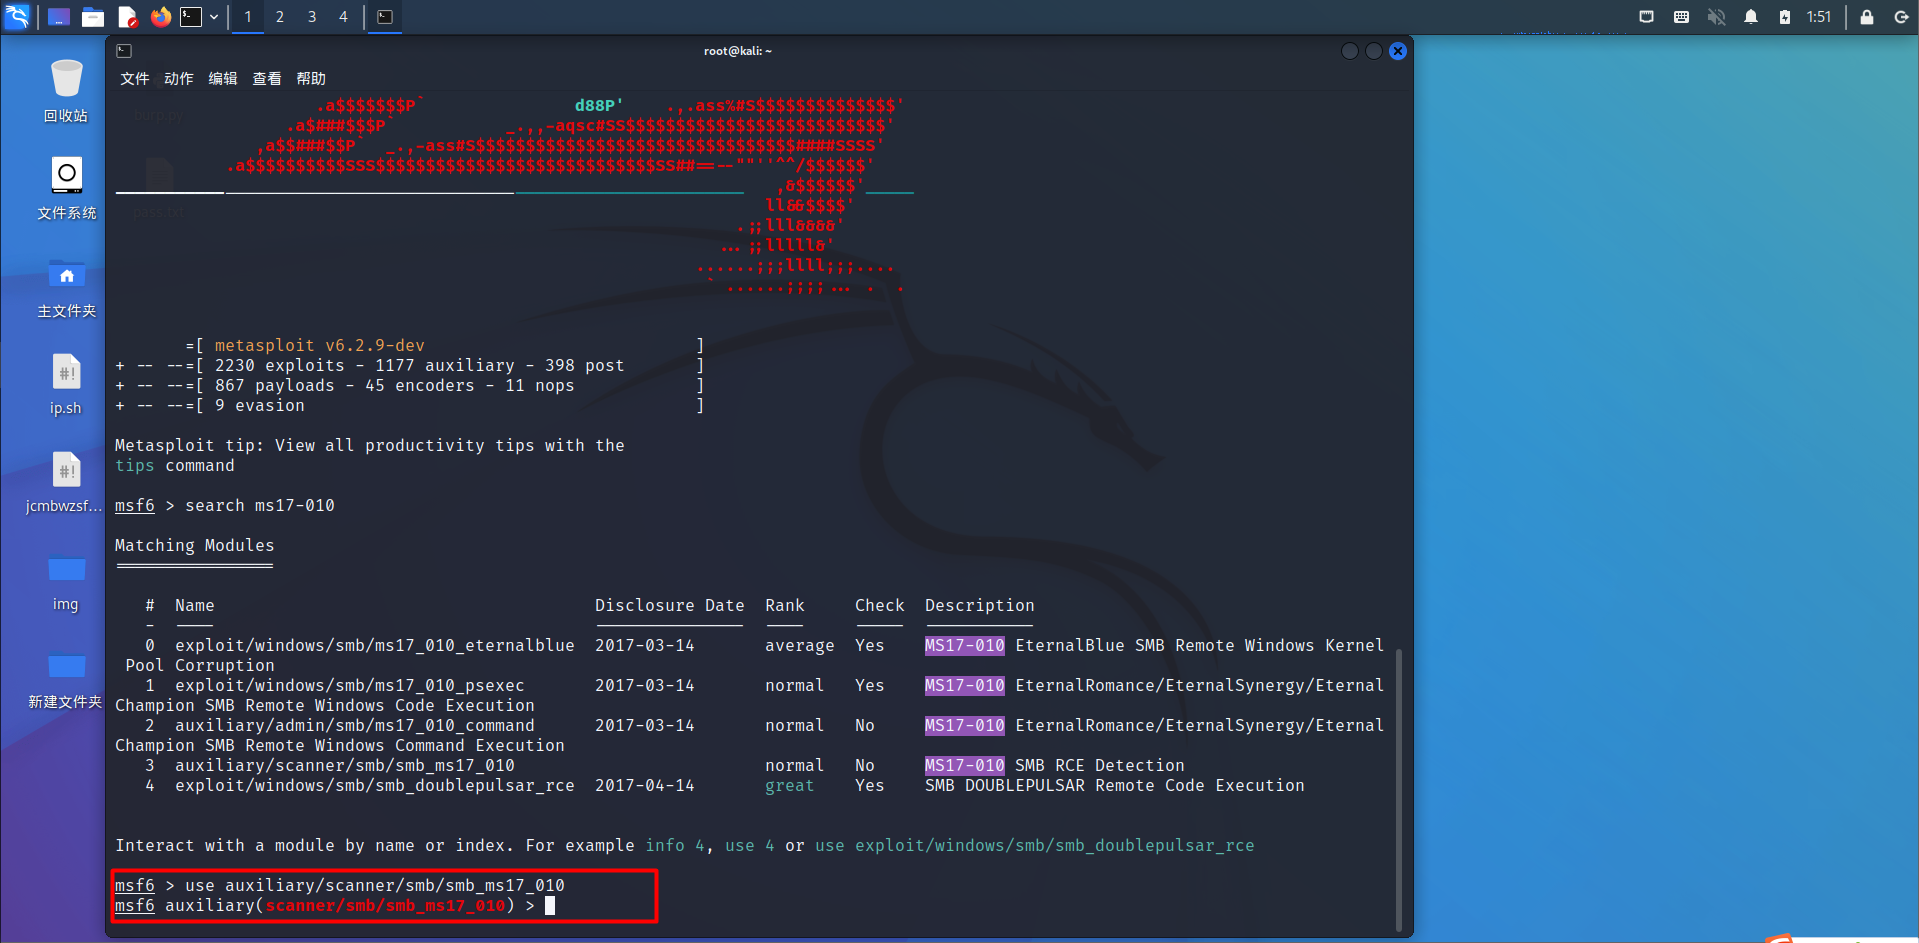Click the Description column header
The image size is (1919, 943).
coord(980,606)
